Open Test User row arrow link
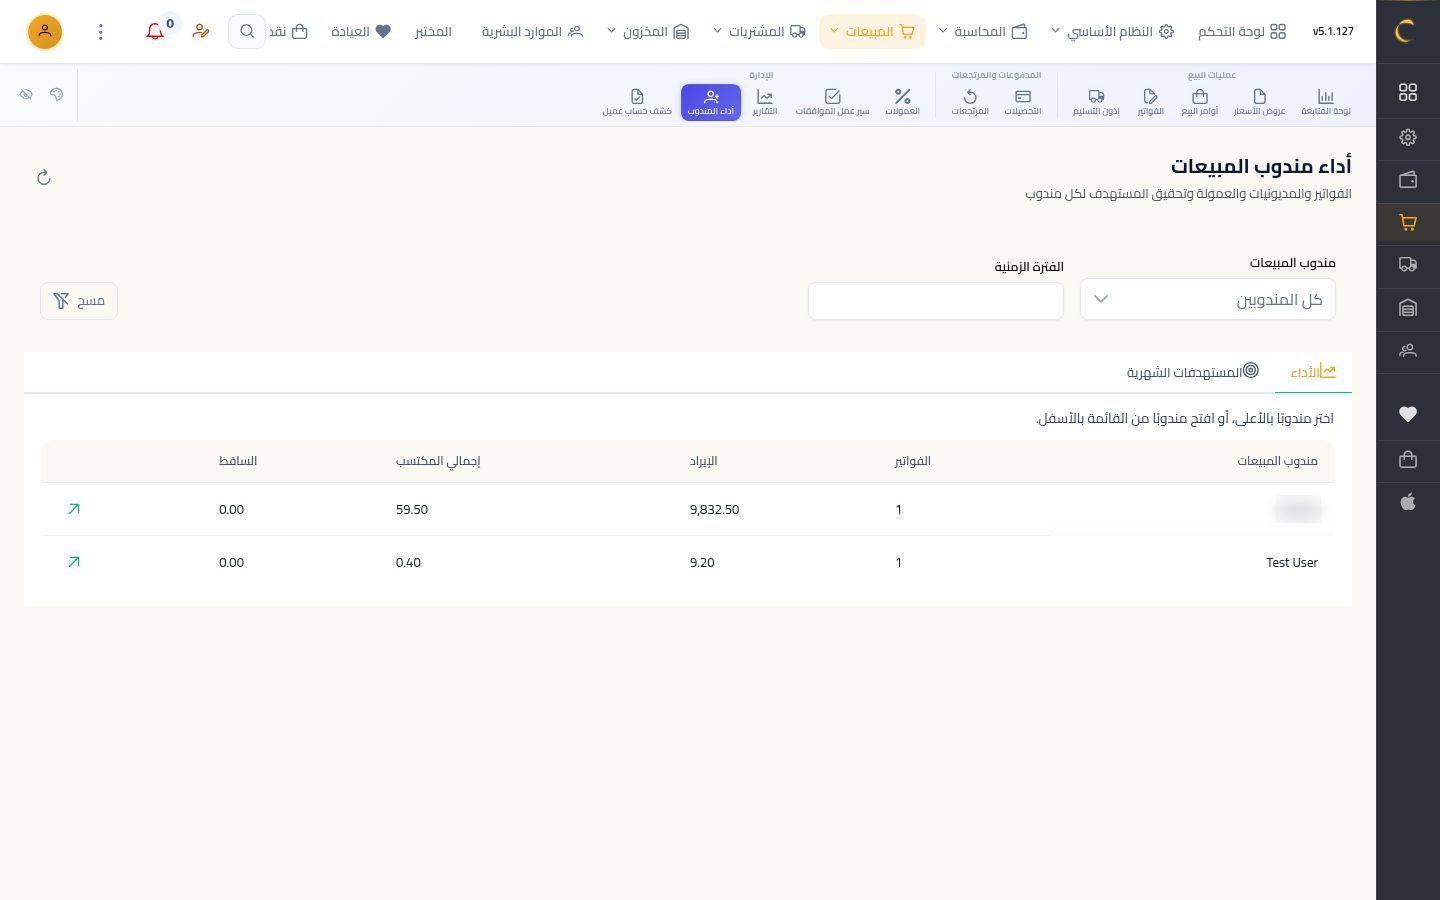Viewport: 1440px width, 900px height. 73,562
